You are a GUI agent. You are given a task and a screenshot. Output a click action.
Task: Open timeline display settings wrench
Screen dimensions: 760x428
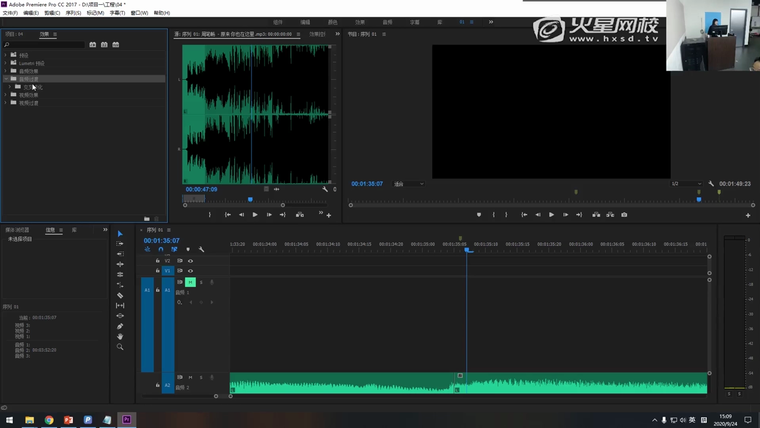(x=201, y=250)
